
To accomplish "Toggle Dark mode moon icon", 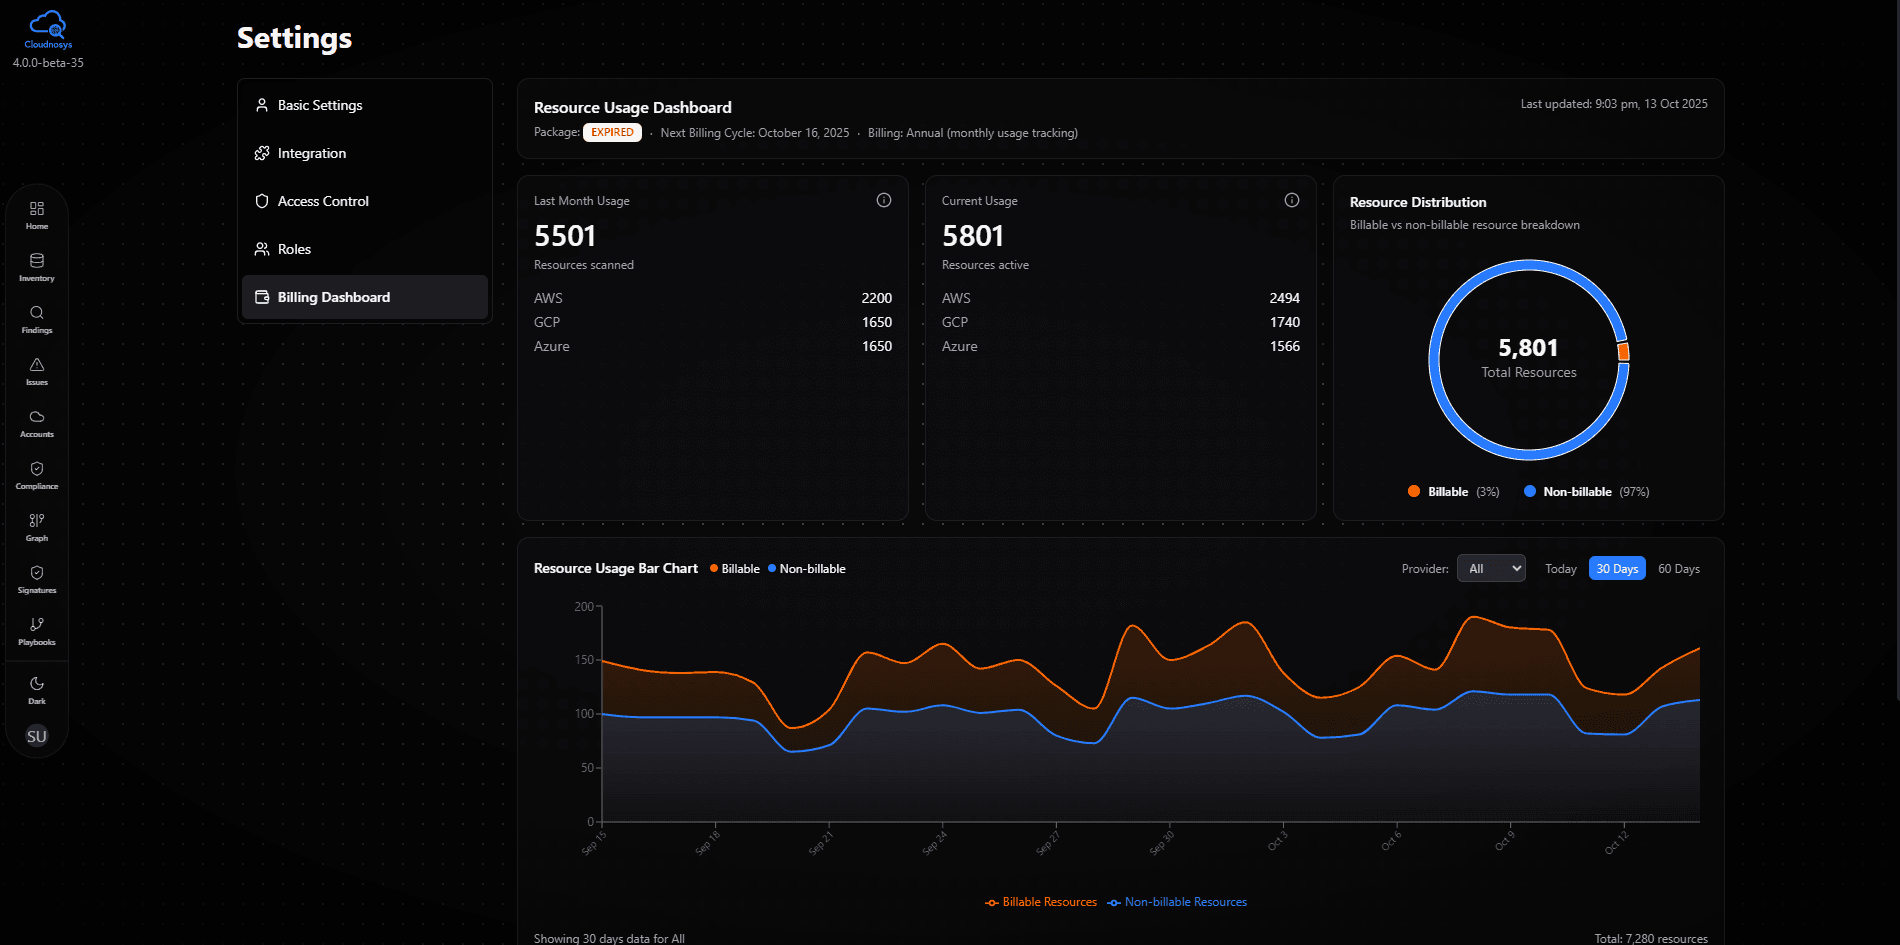I will click(x=37, y=684).
